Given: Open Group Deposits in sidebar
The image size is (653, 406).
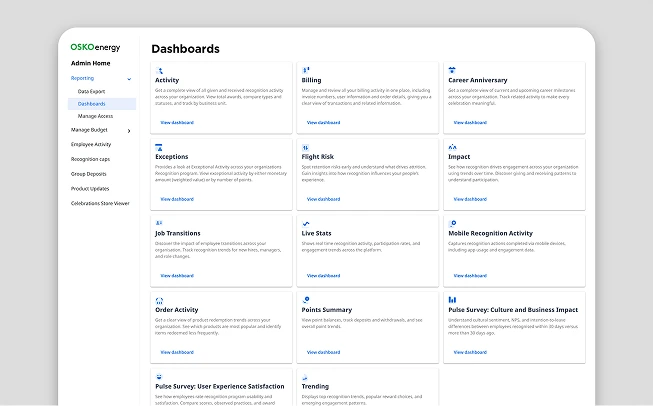Looking at the screenshot, I should pos(89,174).
